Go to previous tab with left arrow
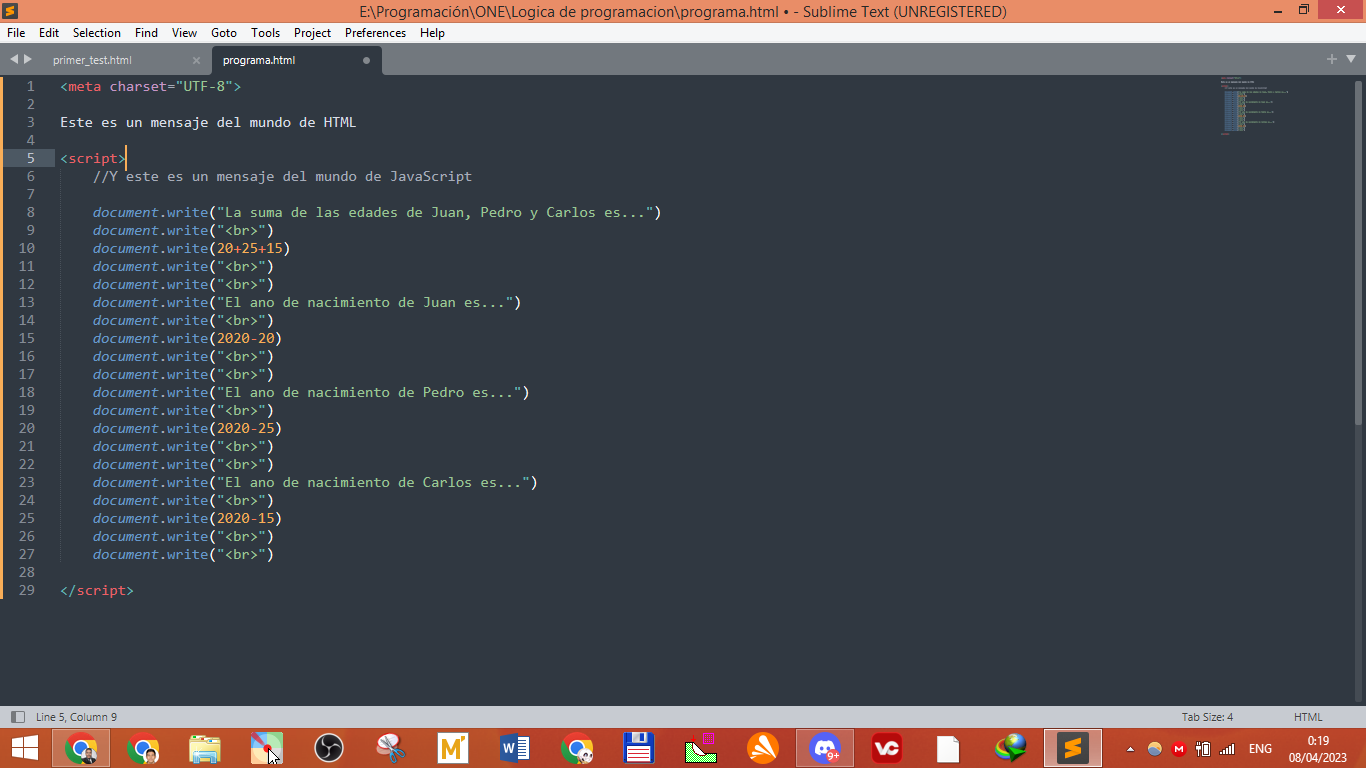This screenshot has width=1366, height=768. [14, 60]
